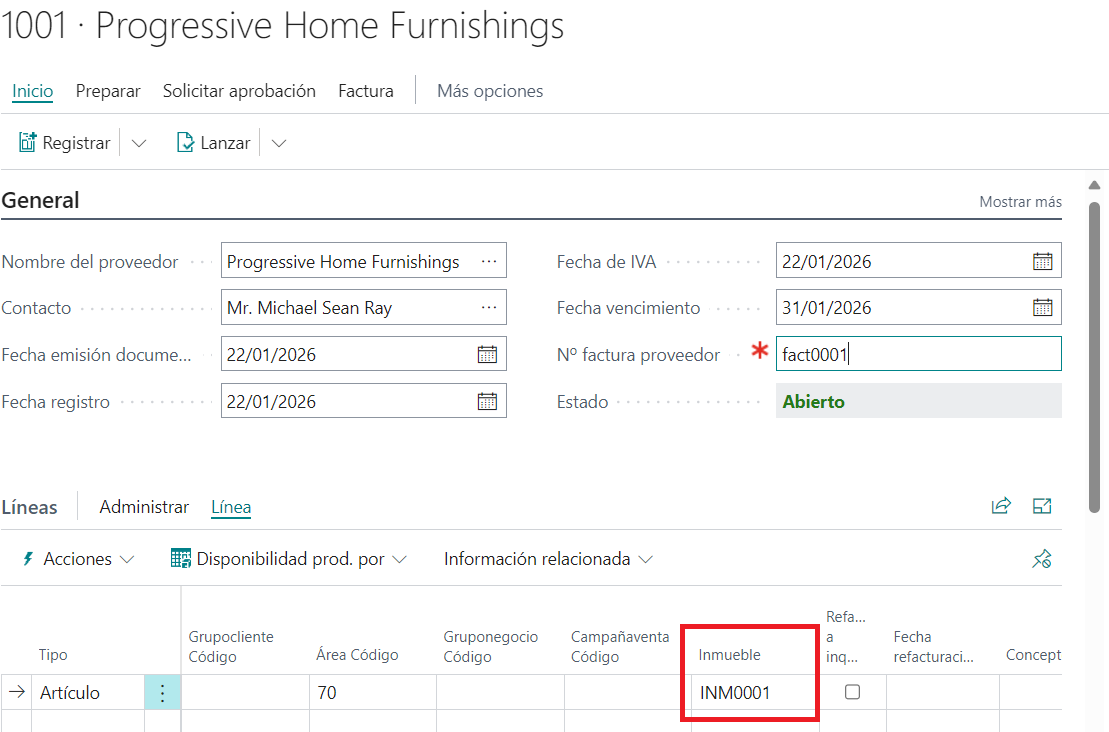
Task: Switch to the Inicio tab
Action: [x=33, y=91]
